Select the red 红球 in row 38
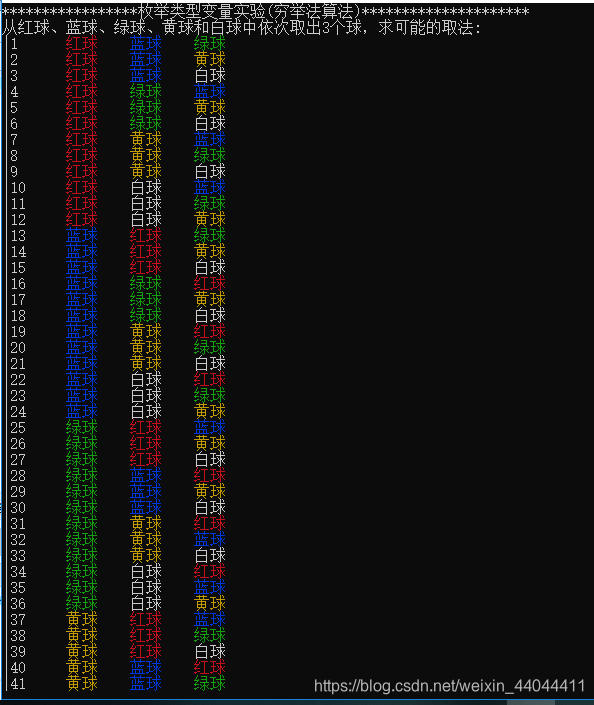 point(146,636)
